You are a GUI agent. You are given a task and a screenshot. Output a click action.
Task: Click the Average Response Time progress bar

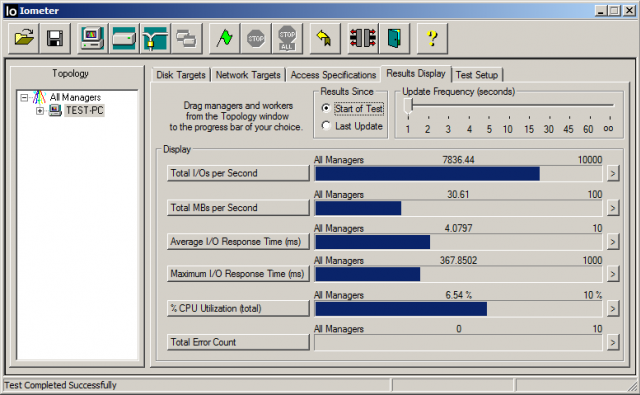click(x=458, y=242)
